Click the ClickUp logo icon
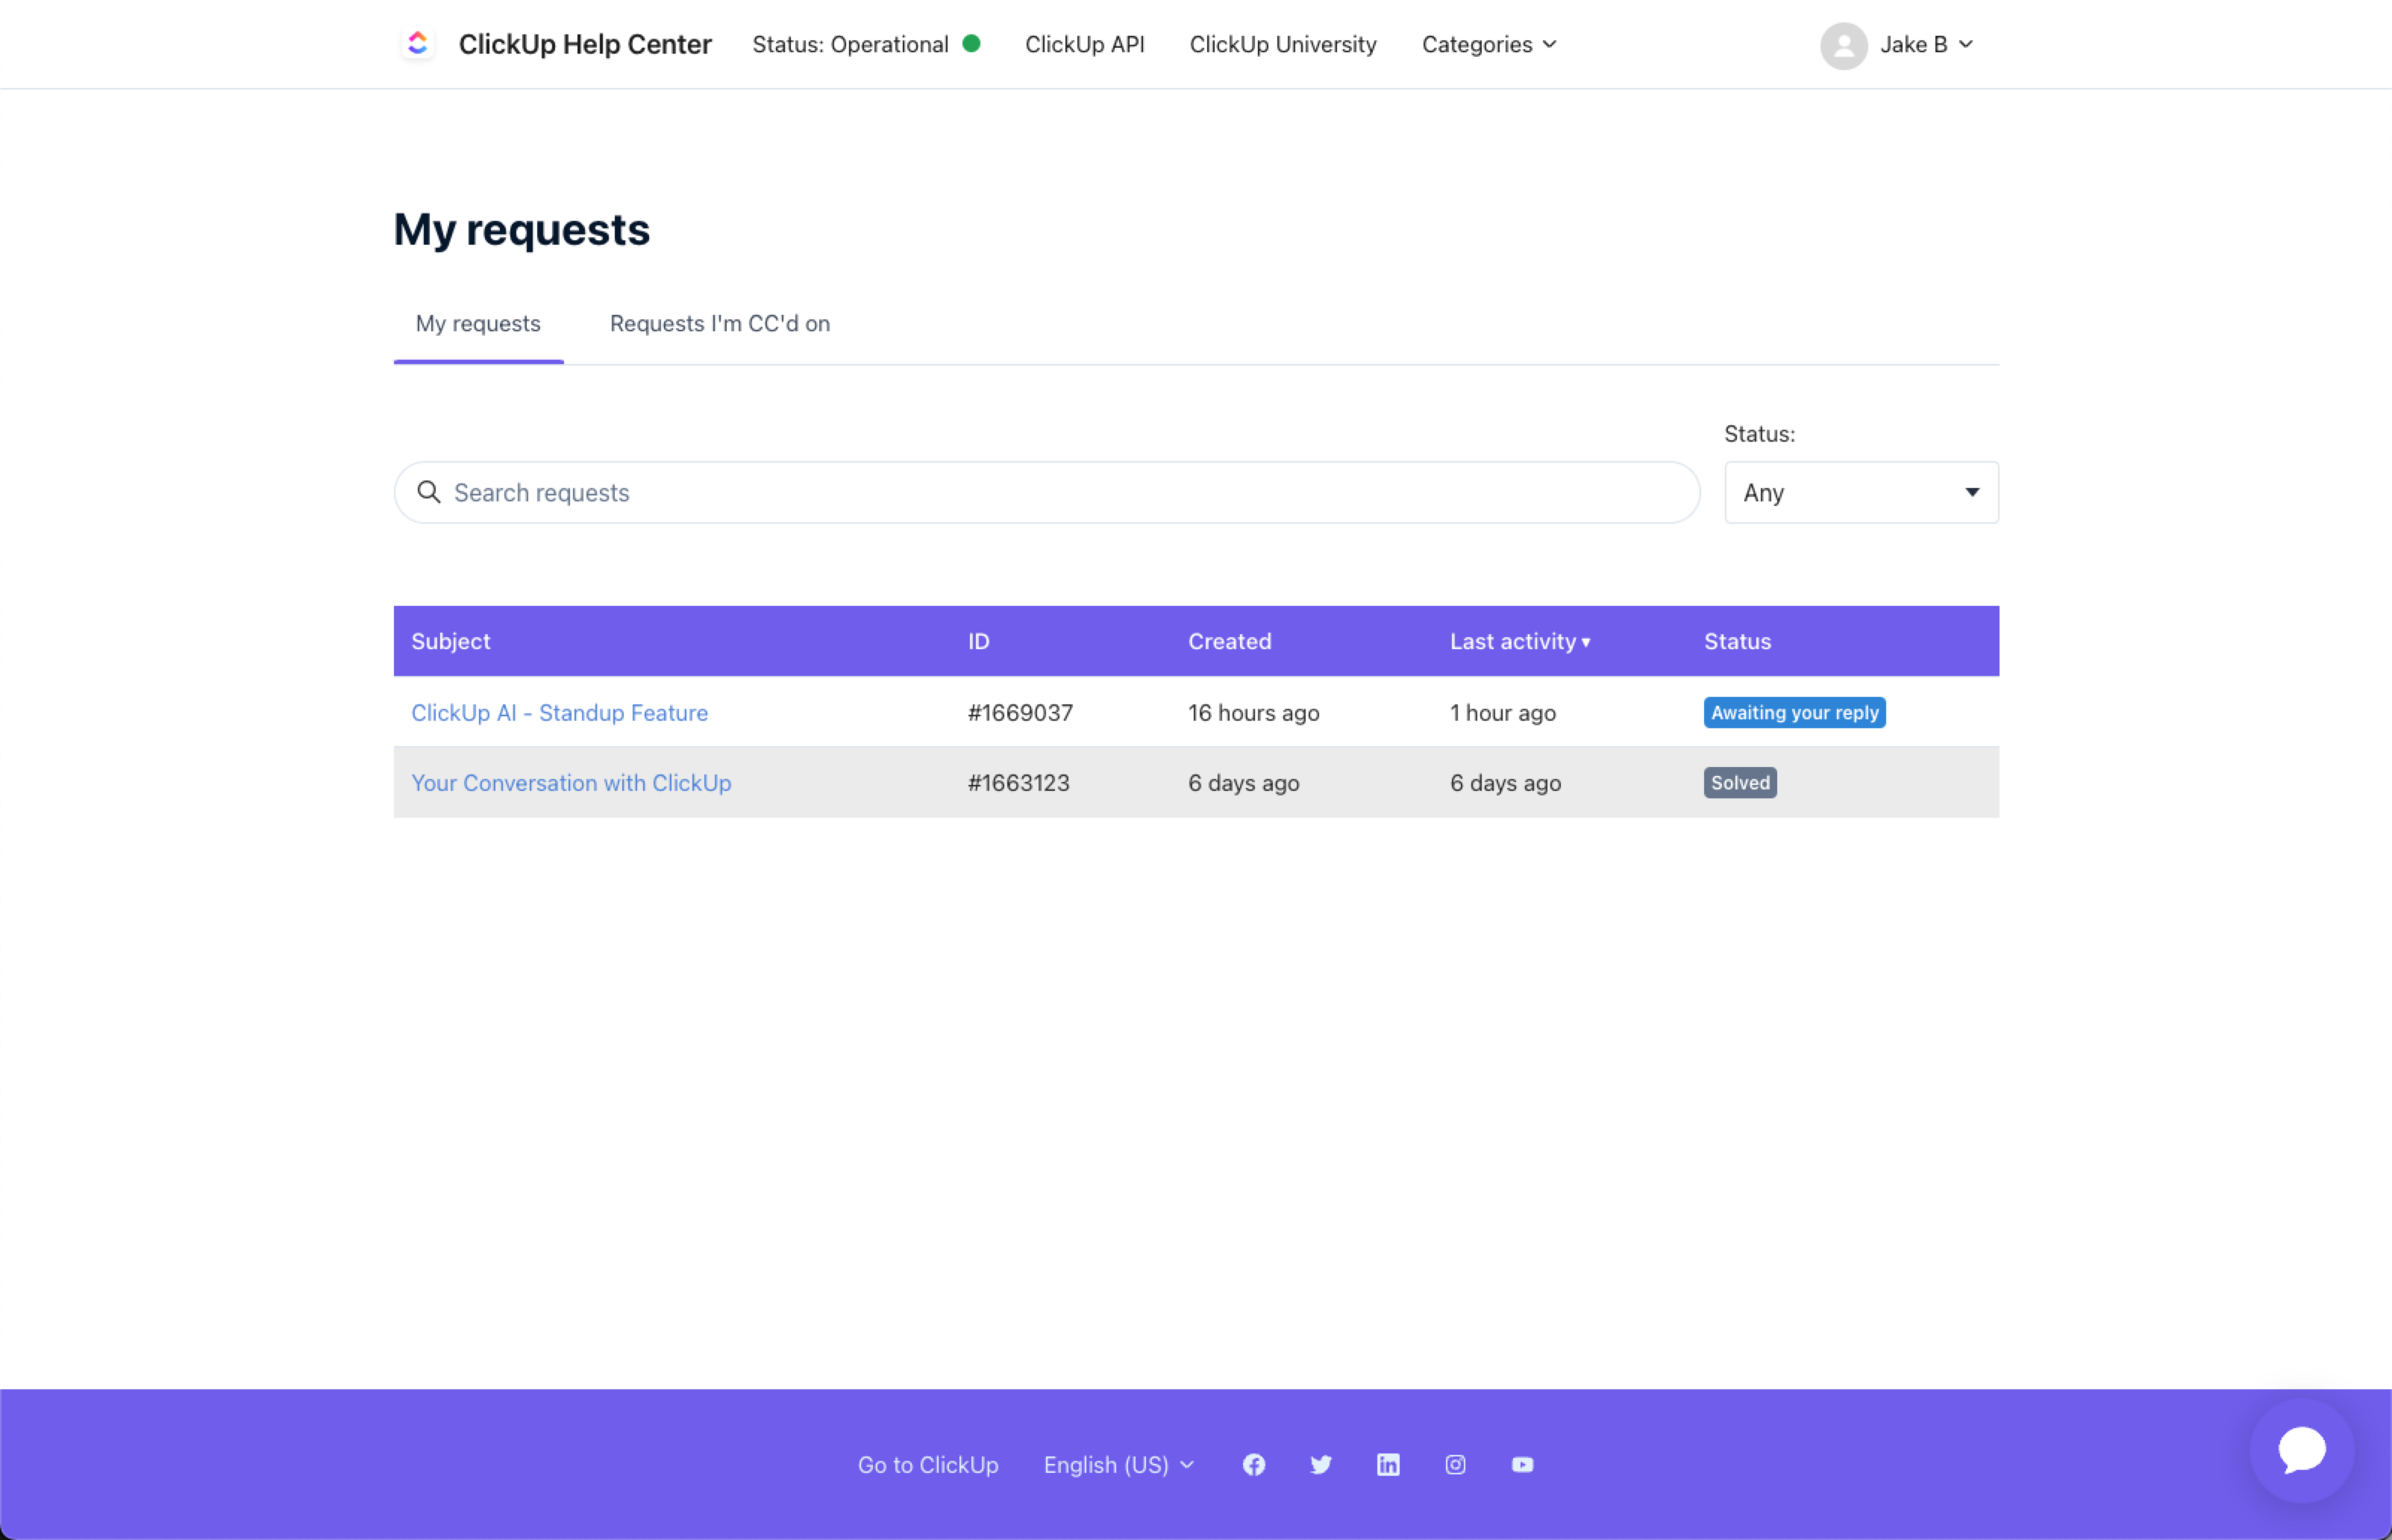 [418, 44]
